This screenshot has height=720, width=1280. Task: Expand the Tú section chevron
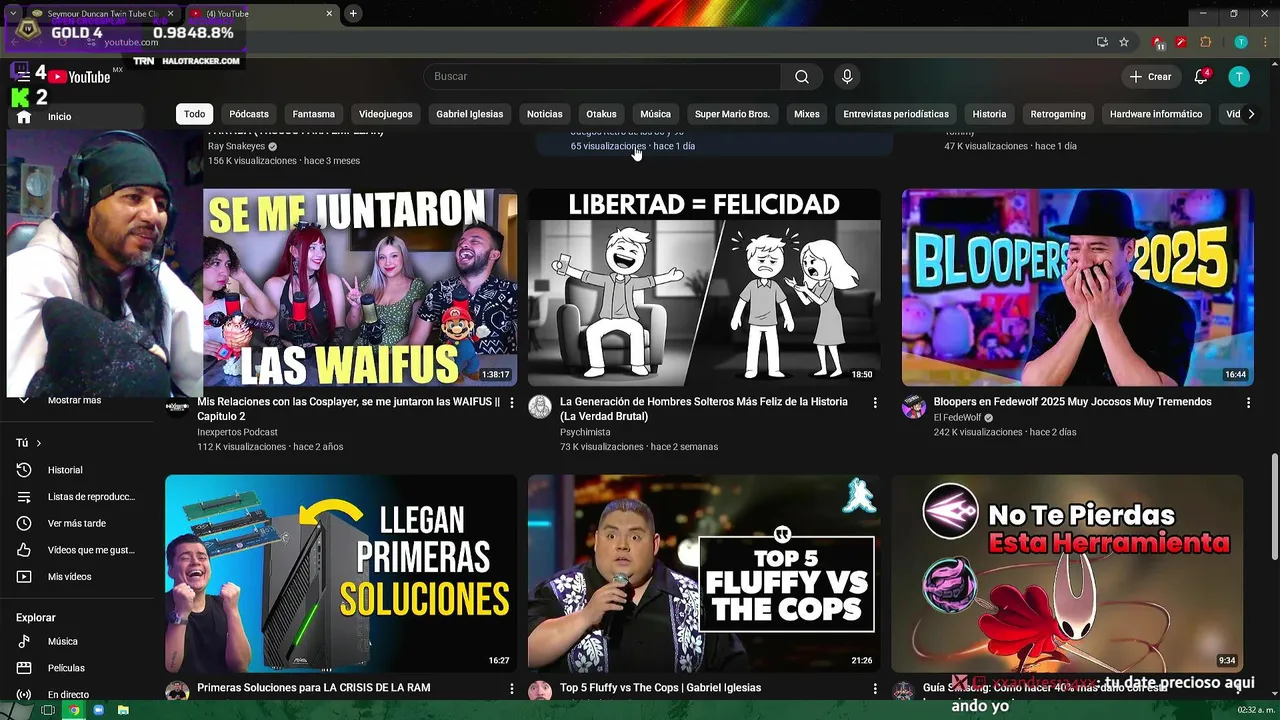[x=39, y=443]
